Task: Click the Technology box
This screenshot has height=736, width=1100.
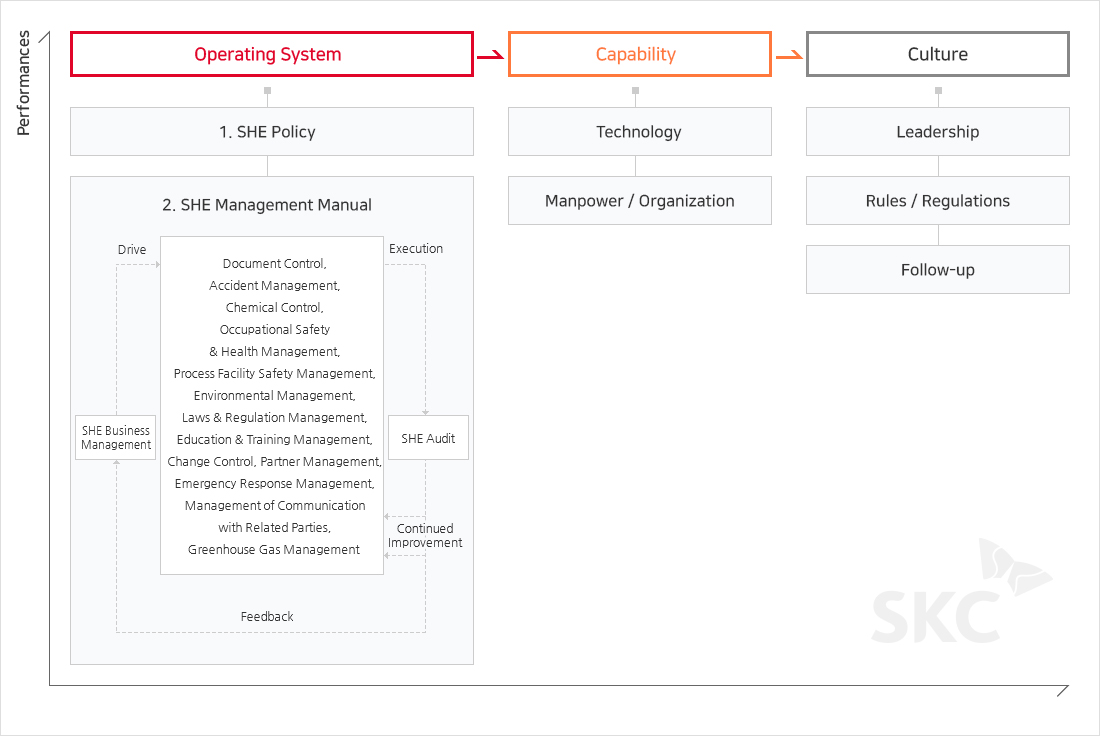Action: 639,132
